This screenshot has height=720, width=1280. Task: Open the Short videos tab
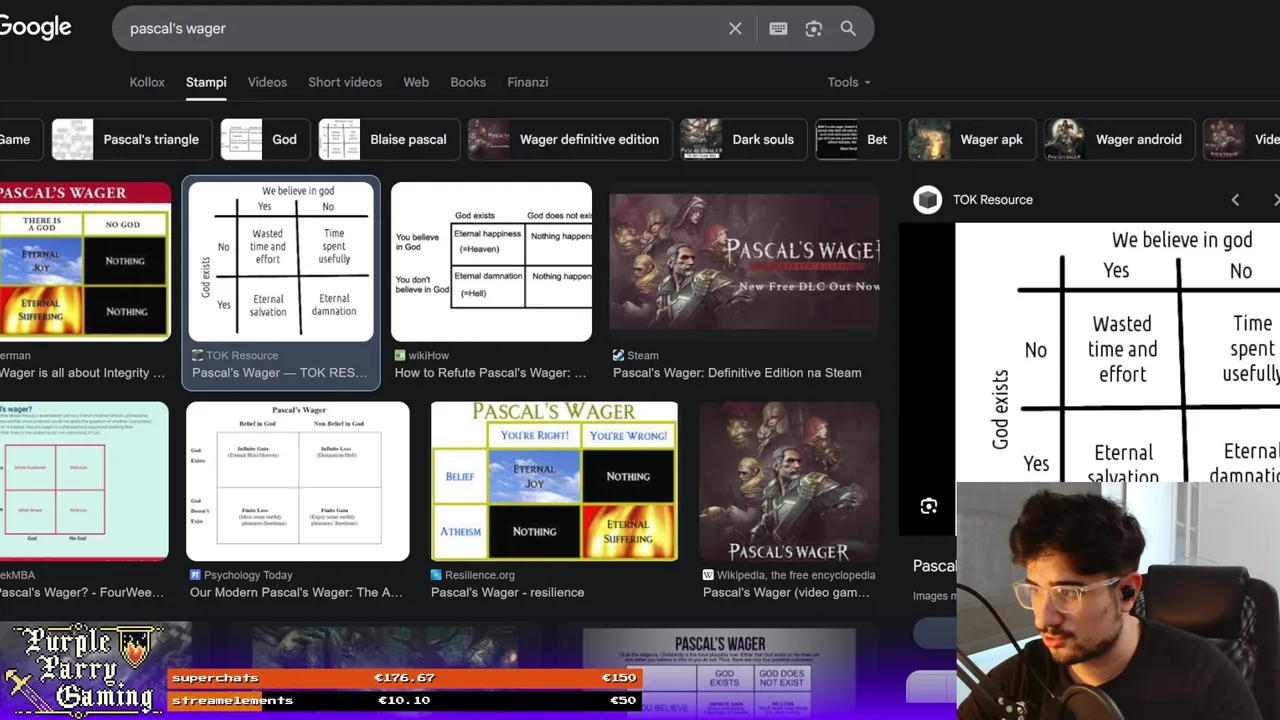[345, 82]
